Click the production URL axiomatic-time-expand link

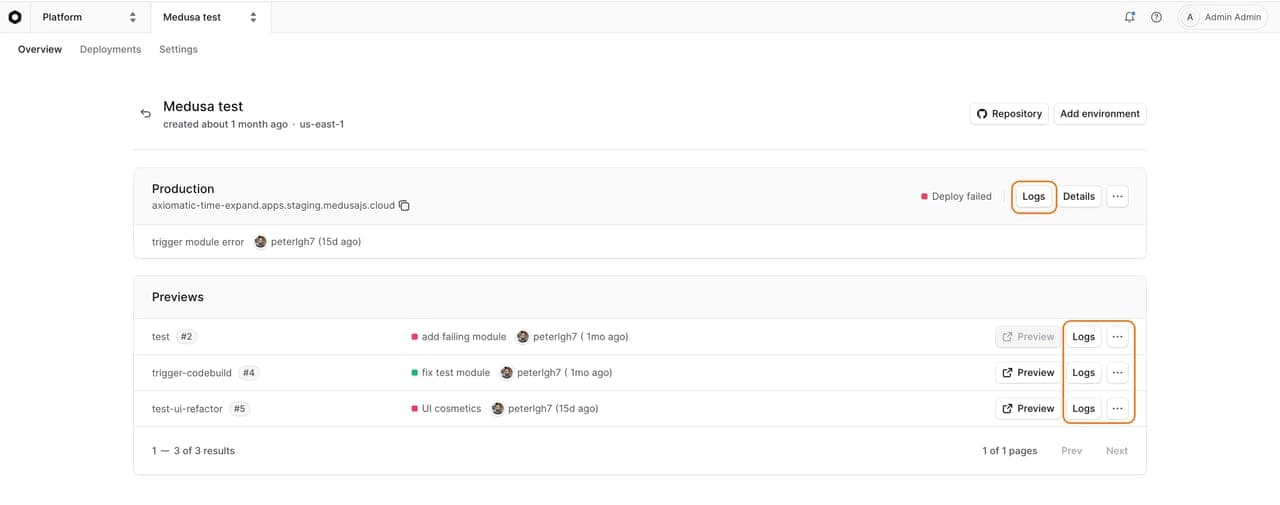point(273,206)
